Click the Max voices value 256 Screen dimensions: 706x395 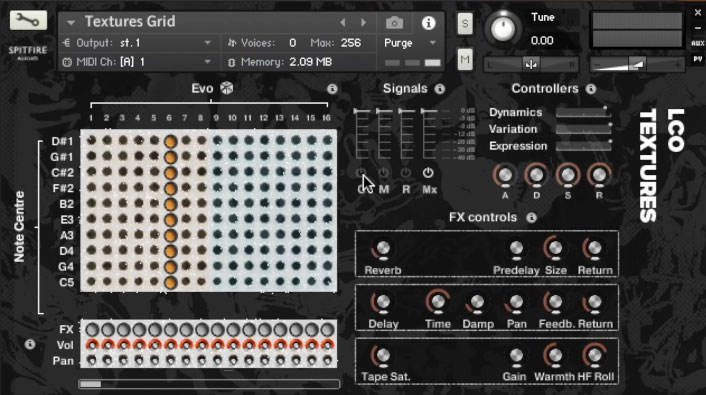(x=351, y=43)
